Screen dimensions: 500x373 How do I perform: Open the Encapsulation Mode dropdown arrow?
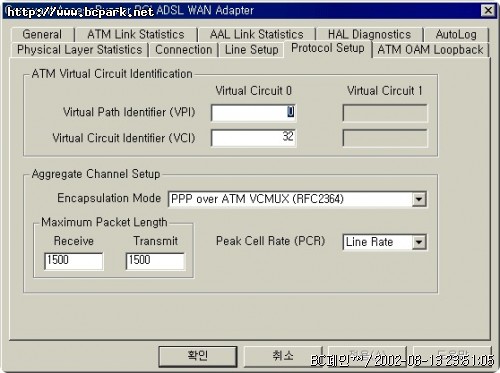pyautogui.click(x=418, y=199)
